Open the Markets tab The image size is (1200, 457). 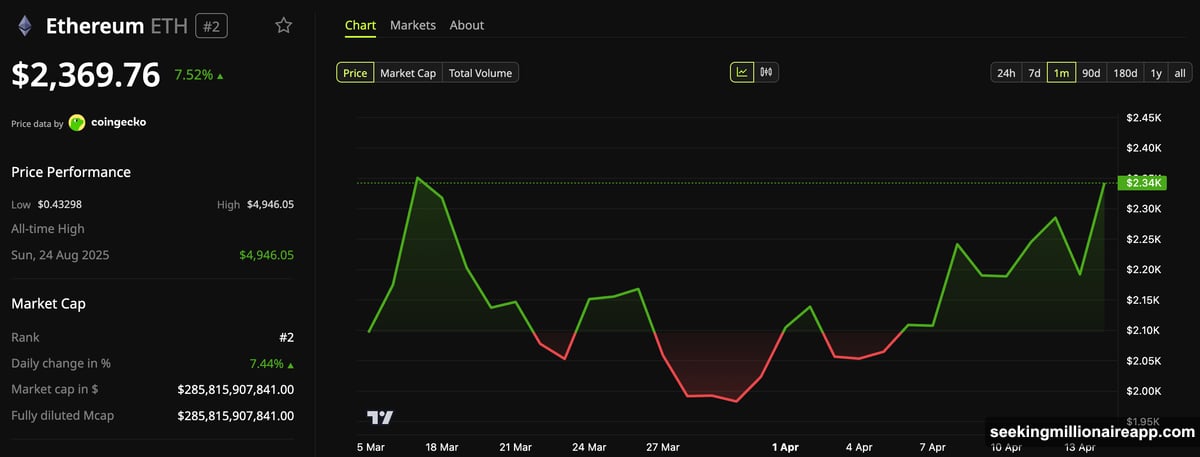(413, 25)
